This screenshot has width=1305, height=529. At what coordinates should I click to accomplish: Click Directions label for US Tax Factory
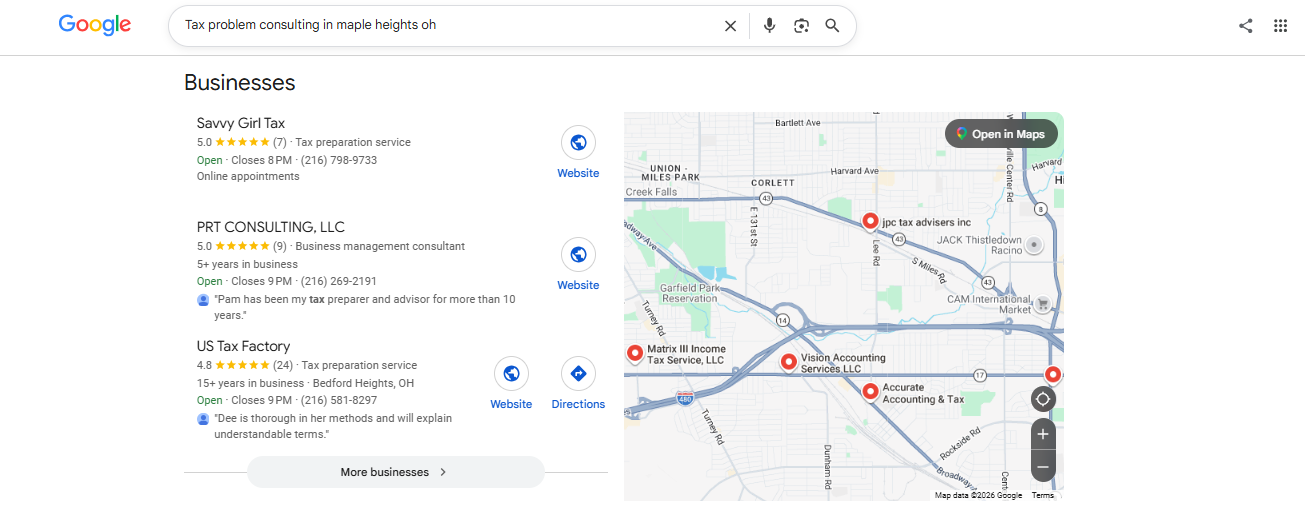click(578, 404)
